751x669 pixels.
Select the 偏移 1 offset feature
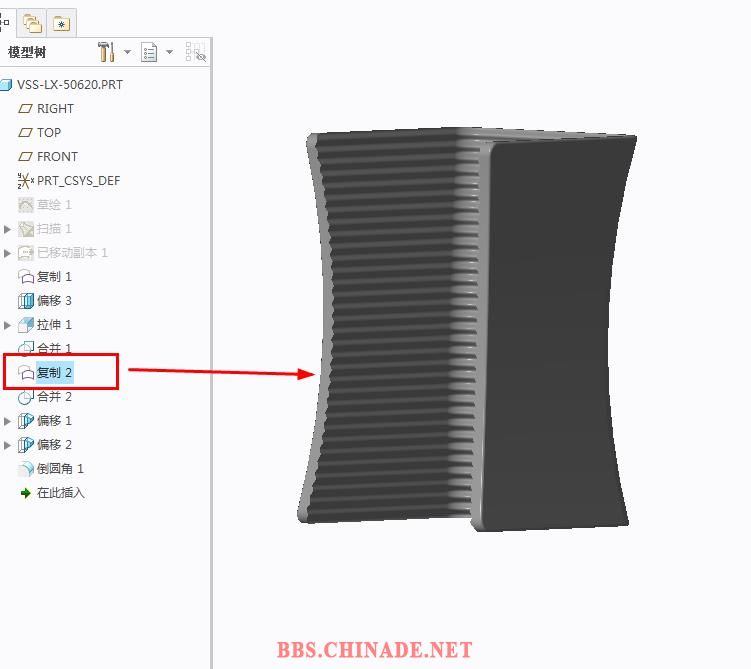pos(54,420)
